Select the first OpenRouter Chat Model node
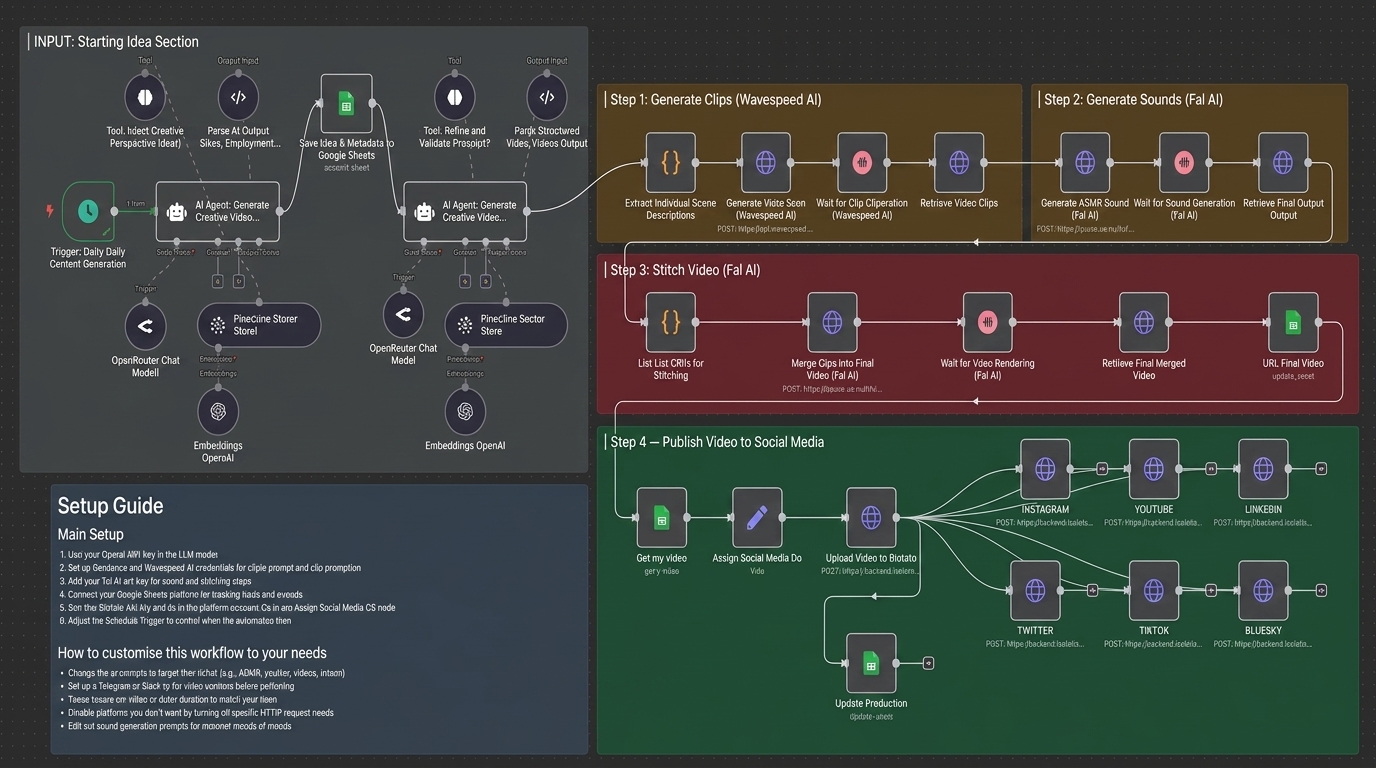This screenshot has width=1376, height=768. 145,325
